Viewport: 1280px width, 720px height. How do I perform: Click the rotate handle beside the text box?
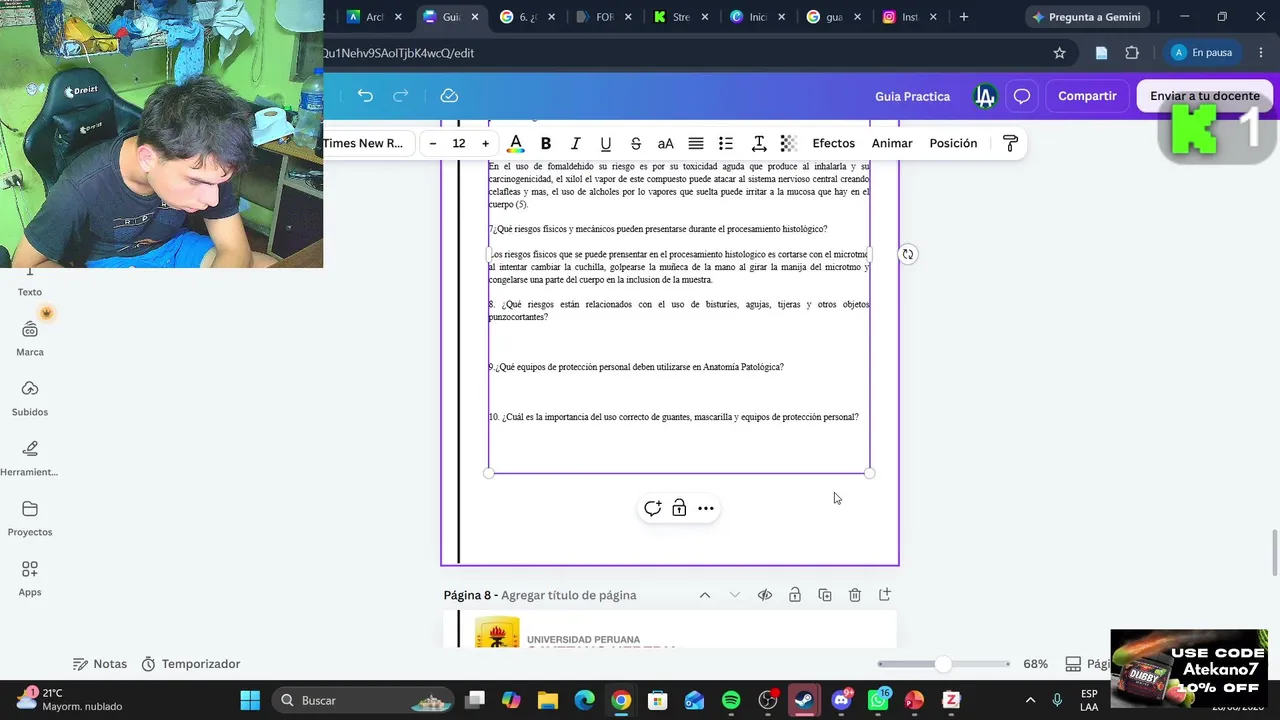click(907, 254)
